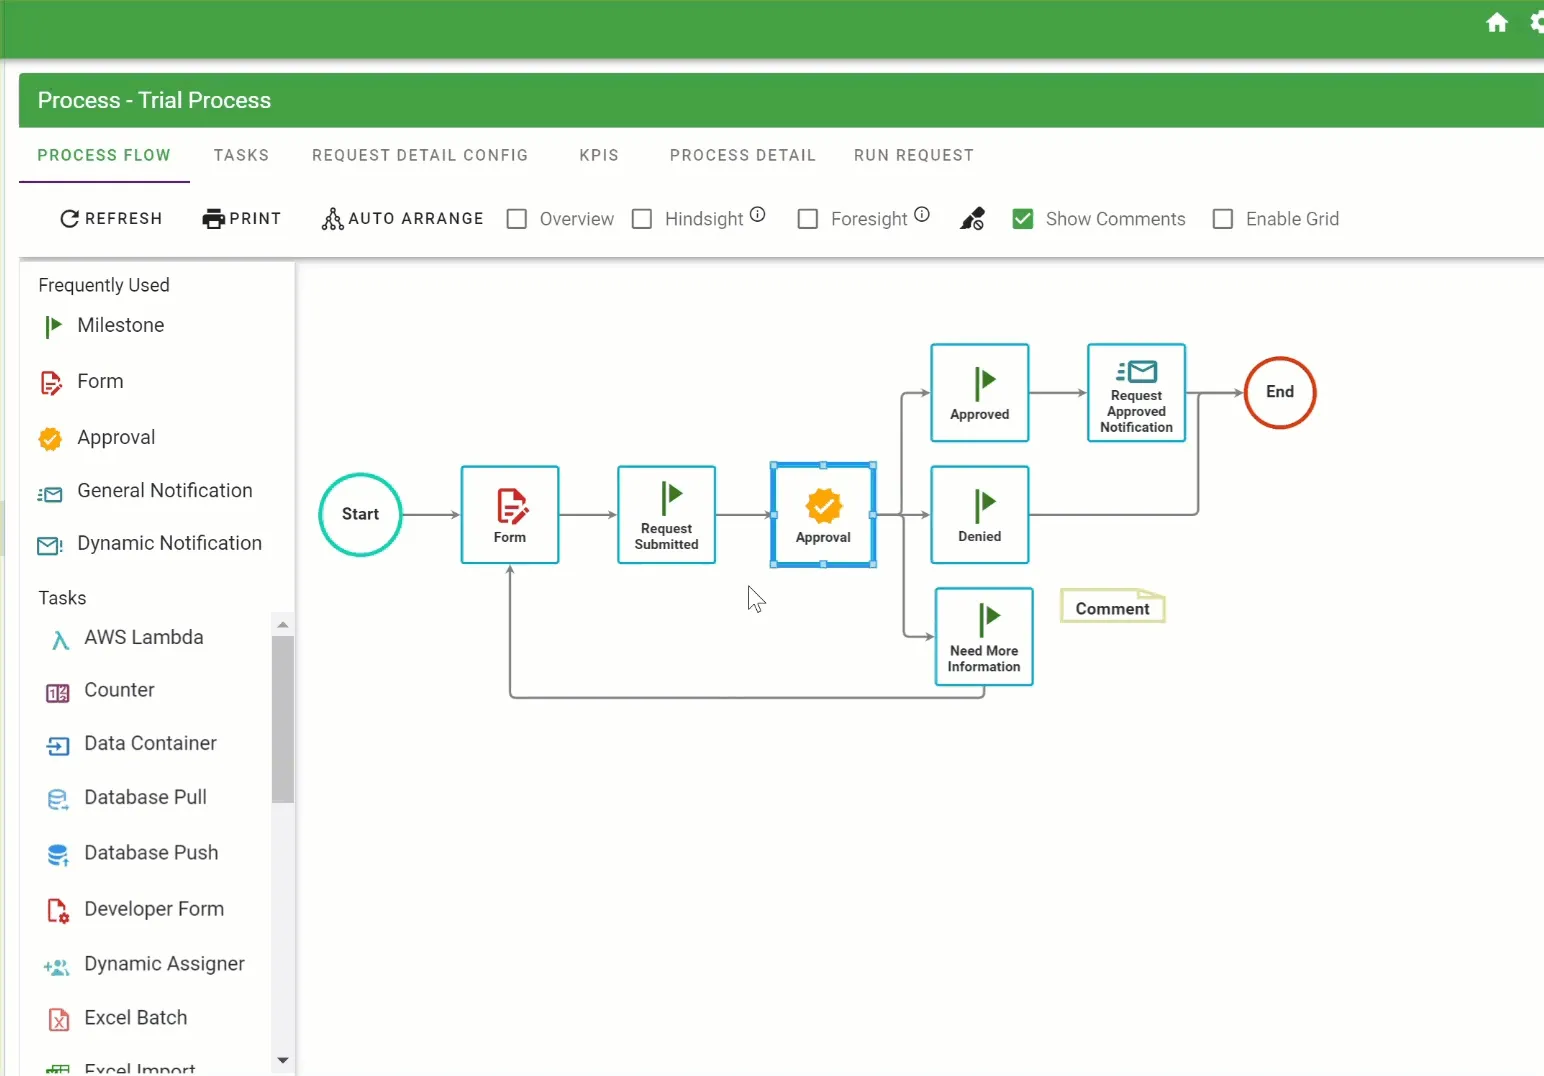Toggle the Foresight checkbox
Viewport: 1544px width, 1076px height.
pyautogui.click(x=808, y=219)
